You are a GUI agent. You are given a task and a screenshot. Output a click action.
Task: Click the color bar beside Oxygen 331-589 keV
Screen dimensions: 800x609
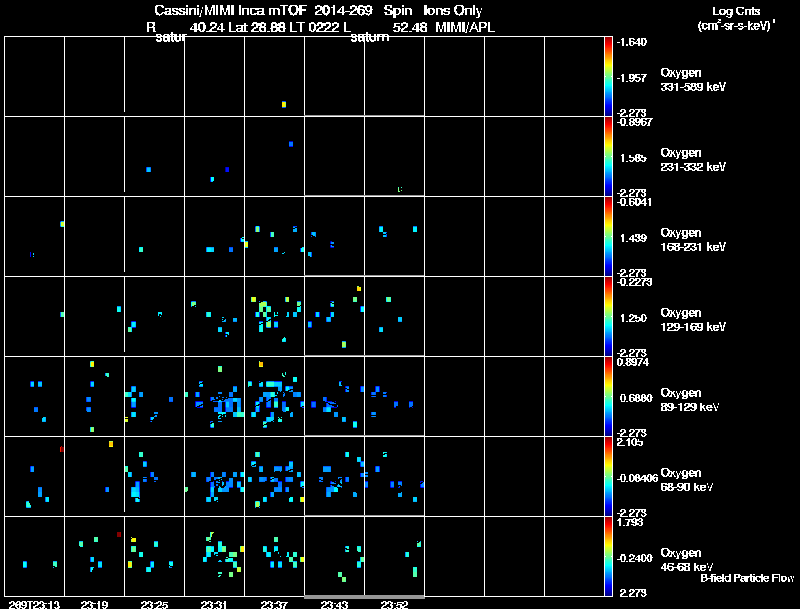[x=608, y=77]
